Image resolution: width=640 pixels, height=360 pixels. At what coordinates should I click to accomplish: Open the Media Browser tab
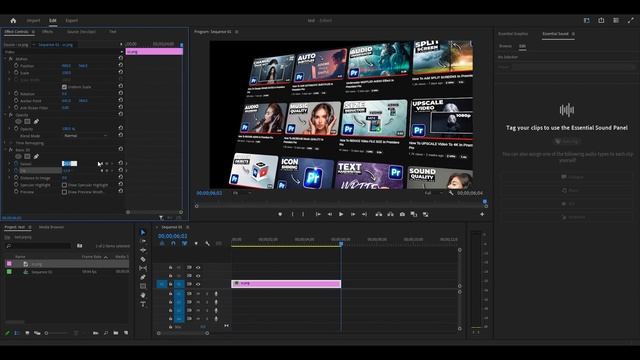51,227
